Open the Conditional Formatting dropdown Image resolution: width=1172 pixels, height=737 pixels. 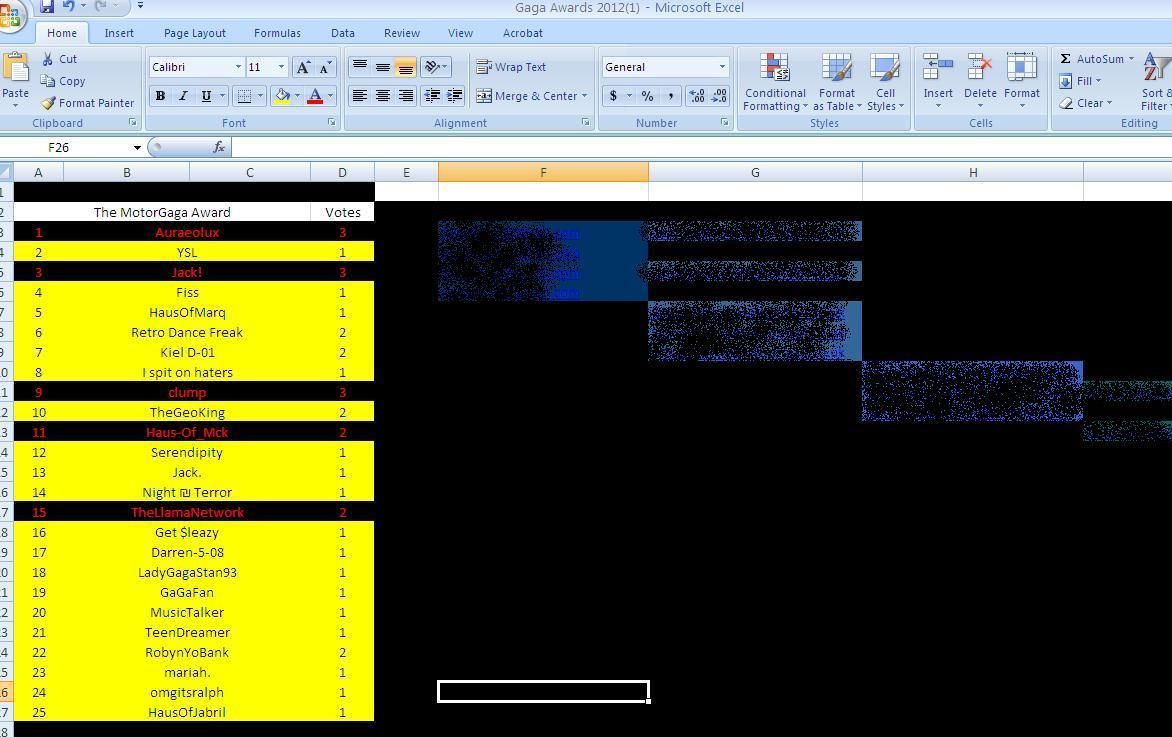pos(775,82)
